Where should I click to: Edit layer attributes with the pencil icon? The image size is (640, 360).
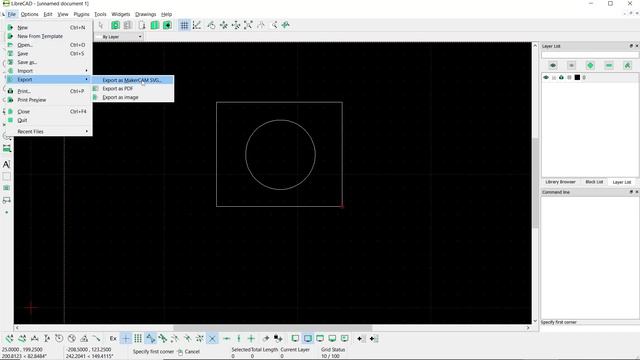pos(628,65)
